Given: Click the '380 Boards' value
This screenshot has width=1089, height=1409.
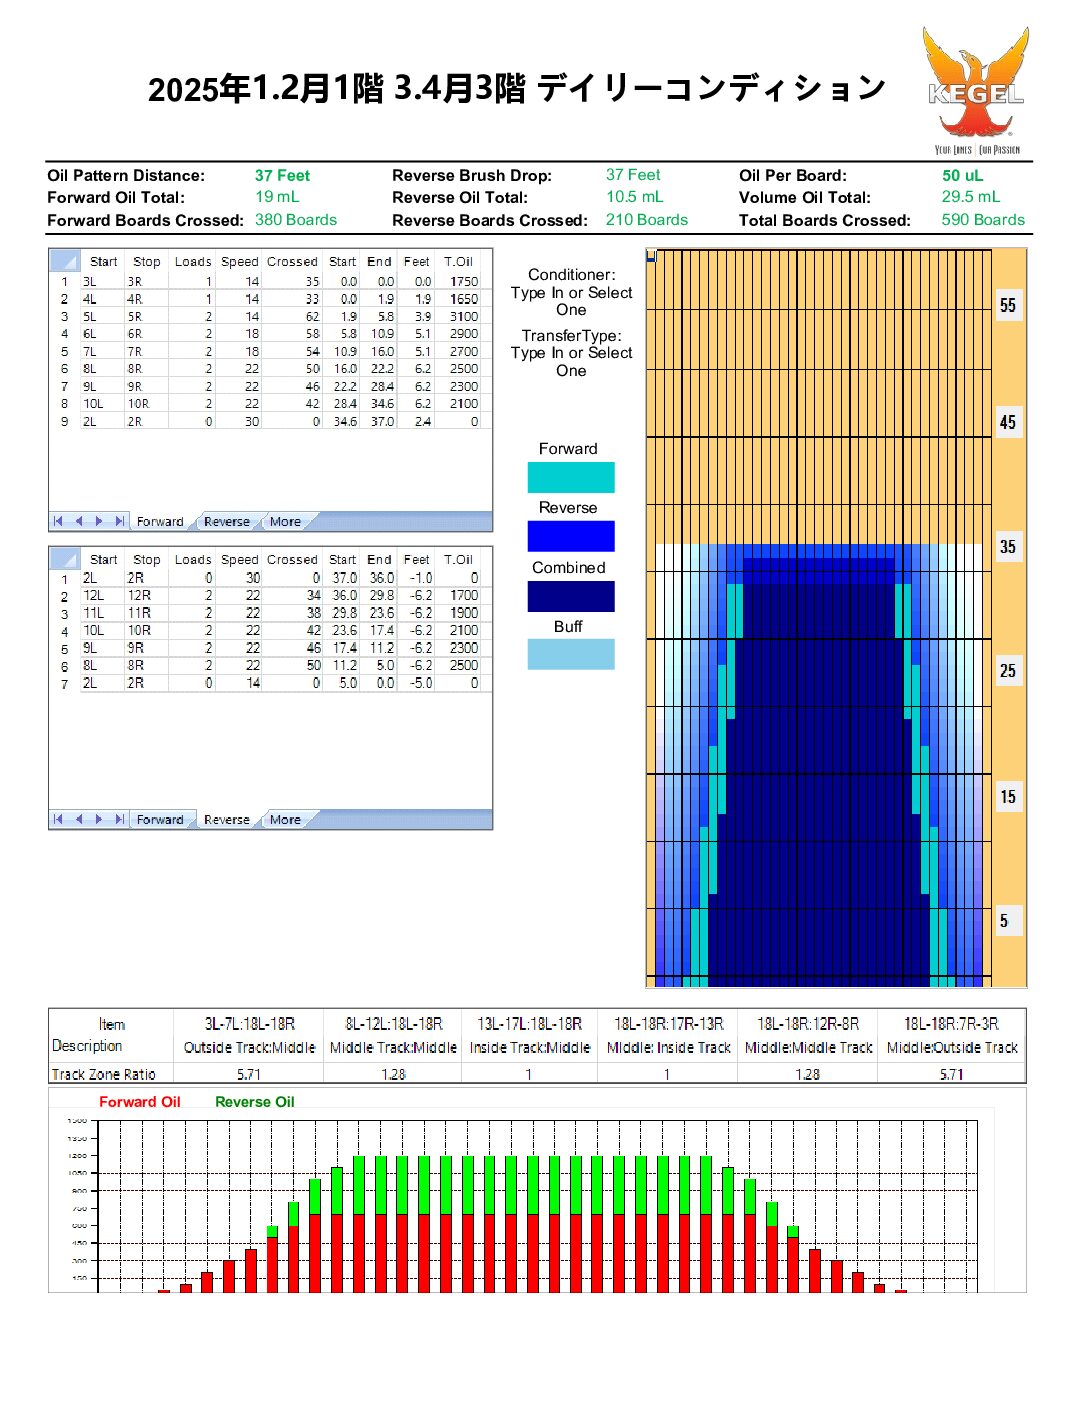Looking at the screenshot, I should (x=296, y=220).
